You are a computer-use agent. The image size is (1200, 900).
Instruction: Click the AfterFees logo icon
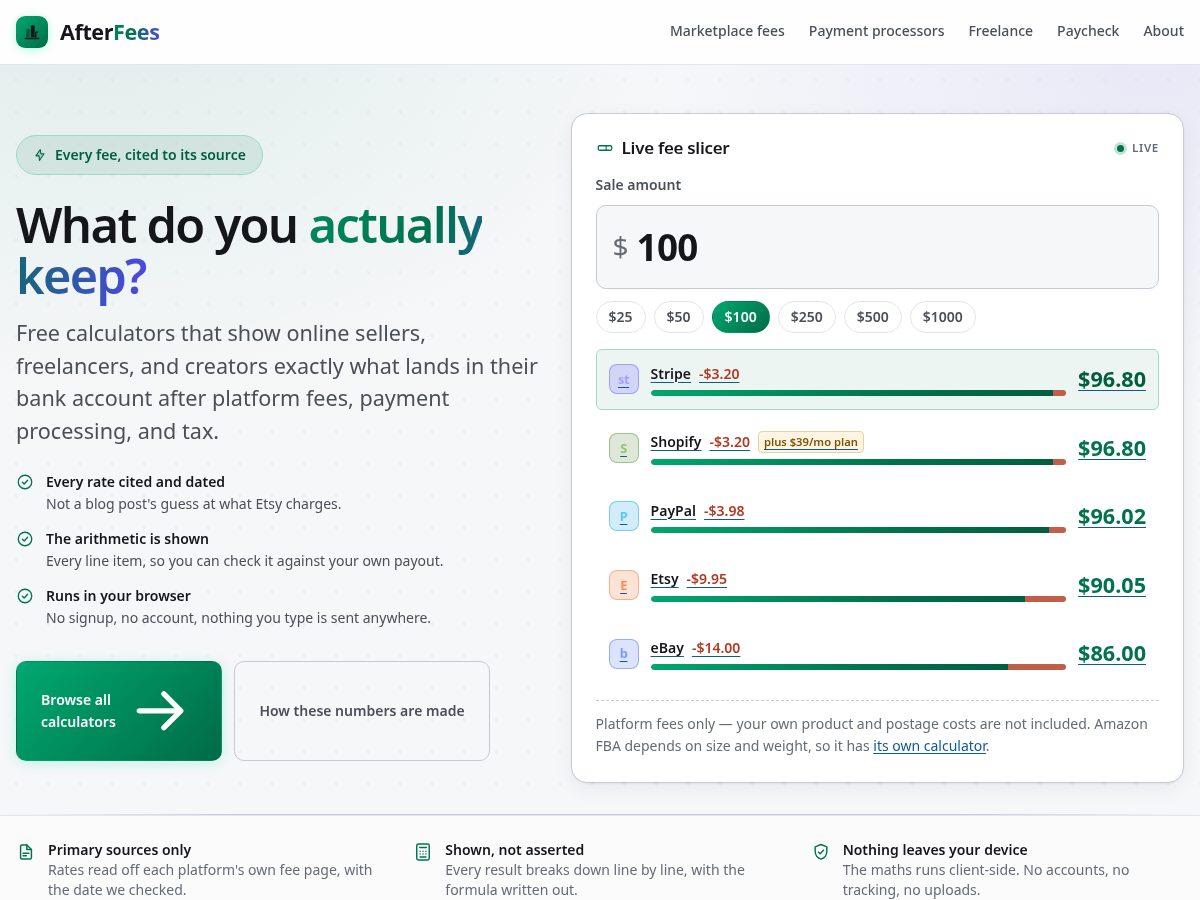[32, 32]
